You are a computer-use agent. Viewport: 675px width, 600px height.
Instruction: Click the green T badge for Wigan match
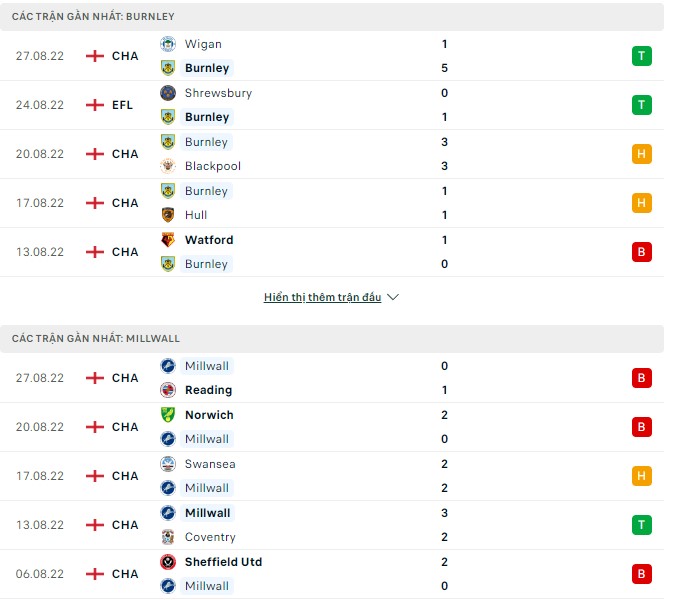pyautogui.click(x=641, y=56)
